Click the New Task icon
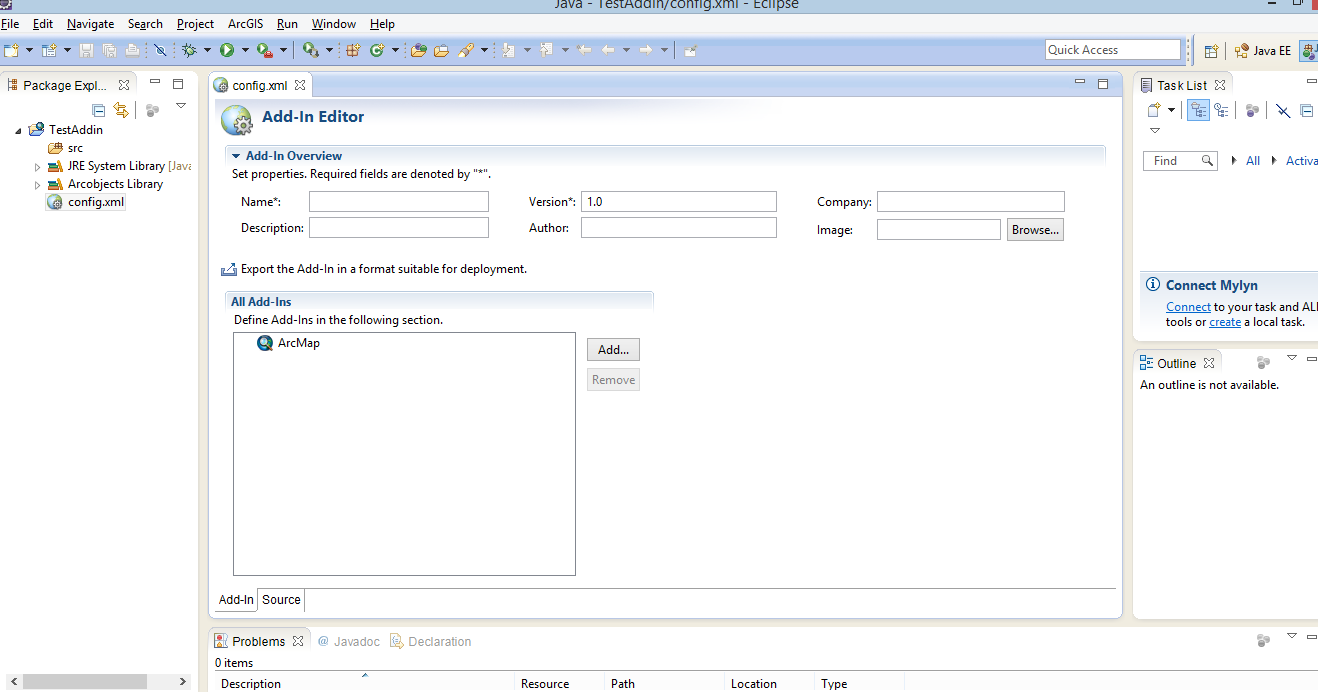Screen dimensions: 1318x692 pos(1153,110)
